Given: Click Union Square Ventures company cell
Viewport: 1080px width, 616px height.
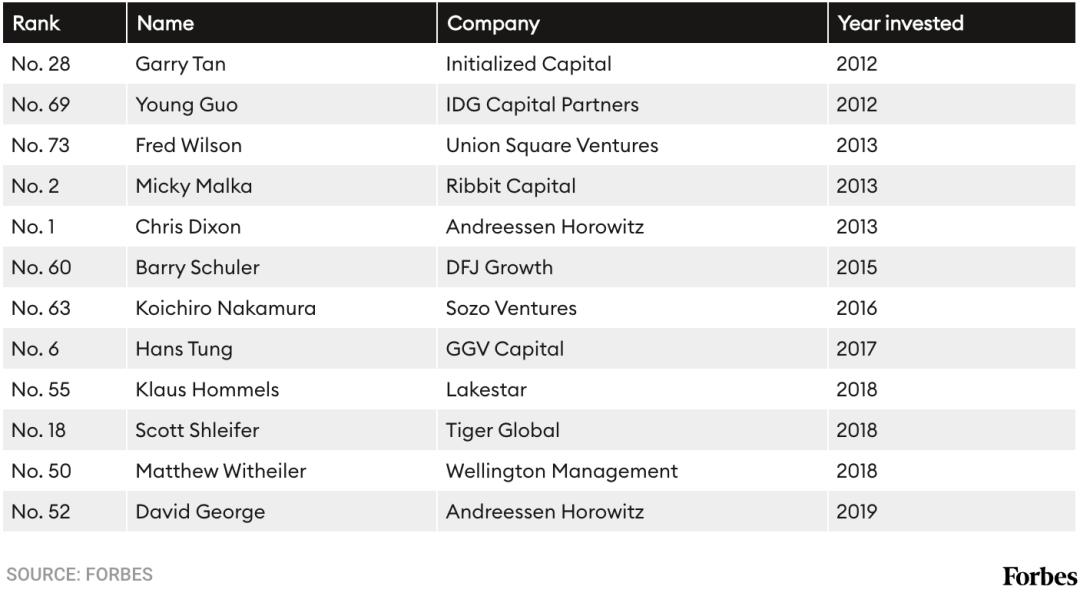Looking at the screenshot, I should click(x=552, y=146).
